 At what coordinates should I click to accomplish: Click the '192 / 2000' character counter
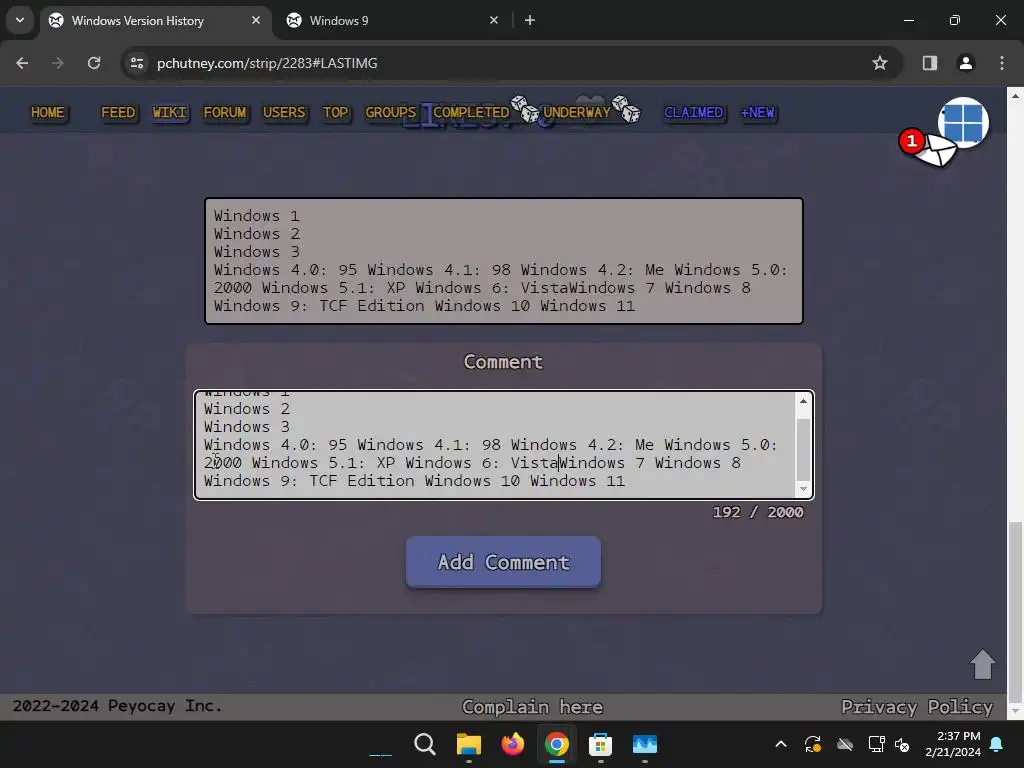[758, 512]
